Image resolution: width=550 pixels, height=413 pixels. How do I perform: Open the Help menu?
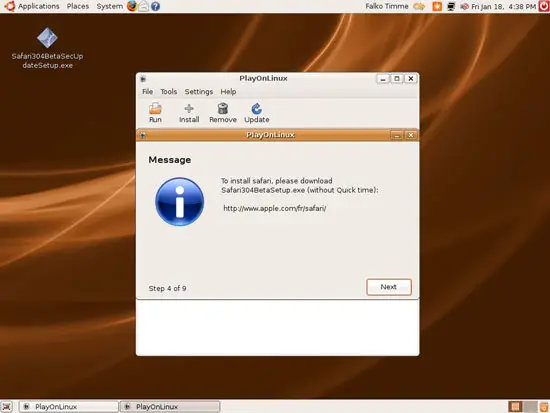(228, 92)
